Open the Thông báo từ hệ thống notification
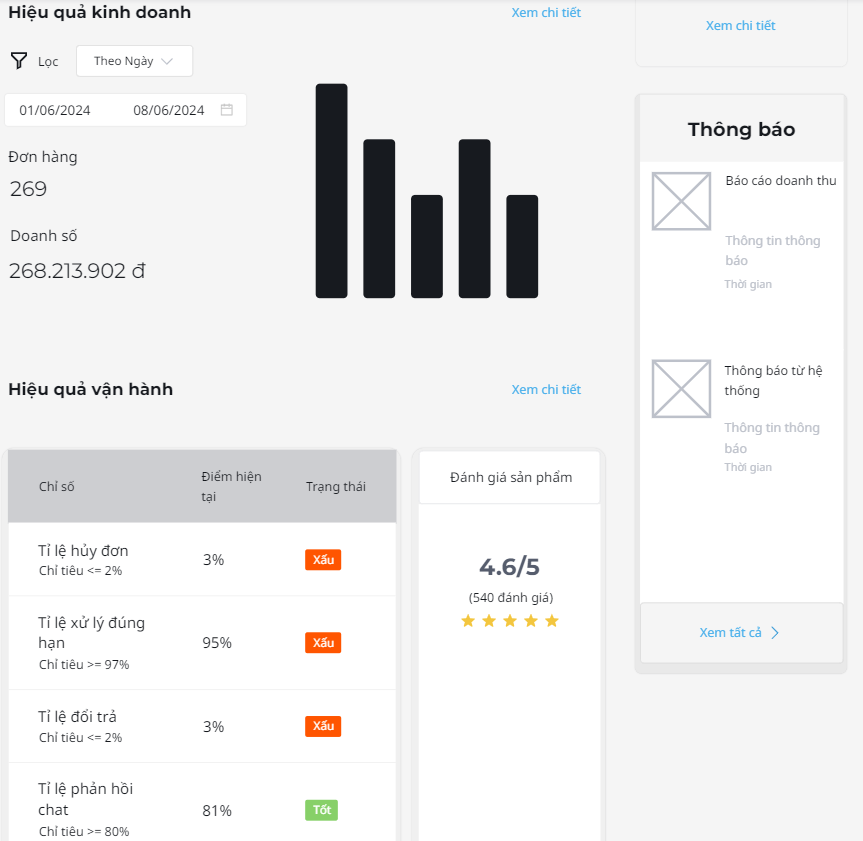Image resolution: width=863 pixels, height=841 pixels. [773, 380]
